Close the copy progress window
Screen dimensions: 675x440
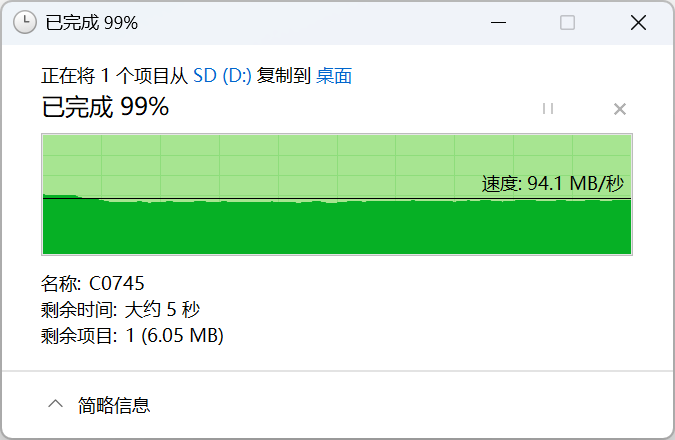[638, 22]
